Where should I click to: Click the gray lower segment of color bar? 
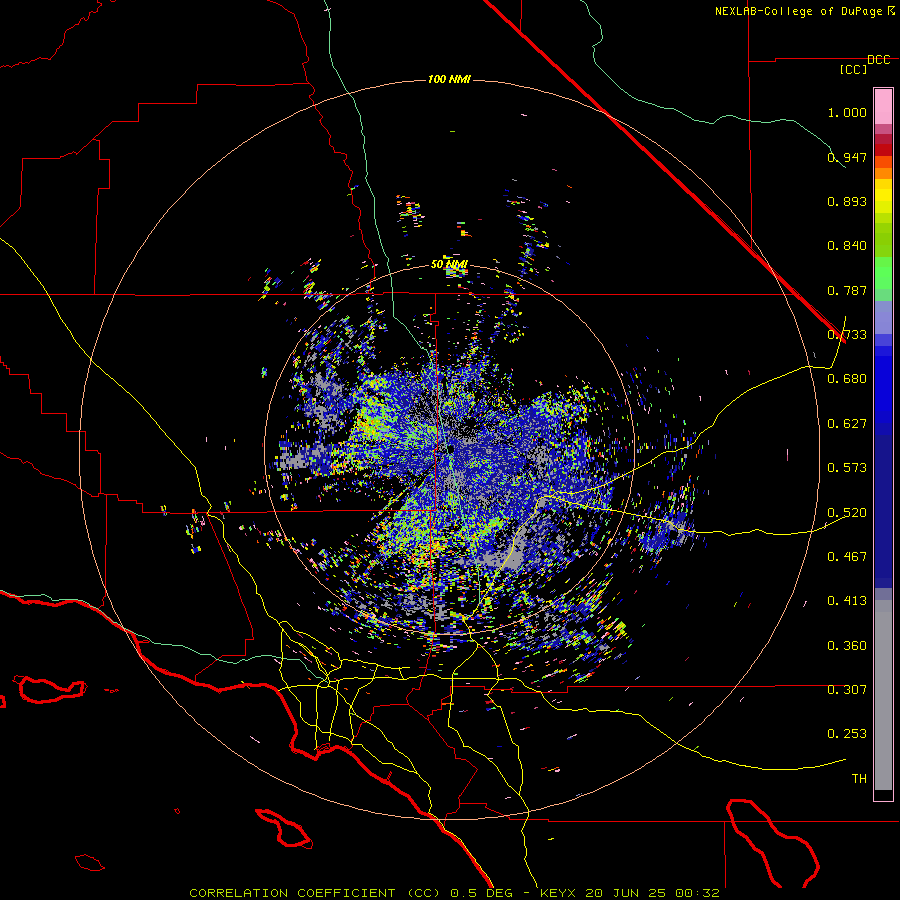pos(883,695)
